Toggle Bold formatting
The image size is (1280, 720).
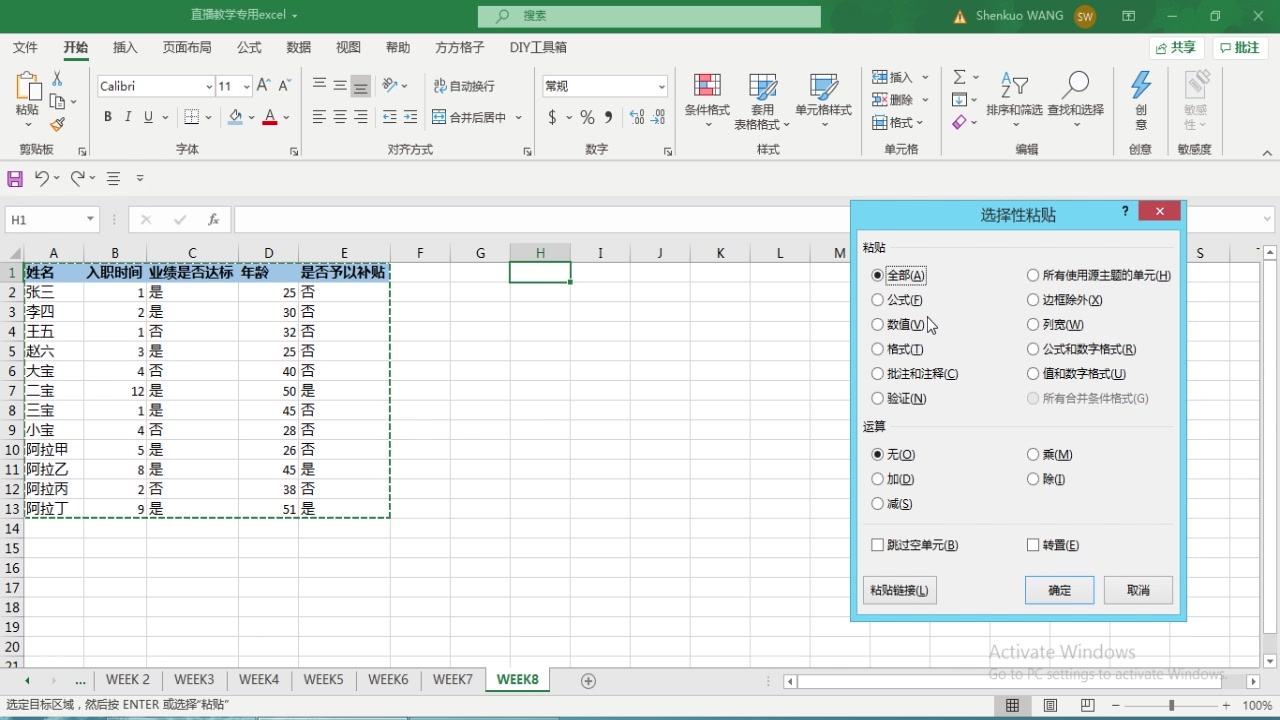pos(107,117)
